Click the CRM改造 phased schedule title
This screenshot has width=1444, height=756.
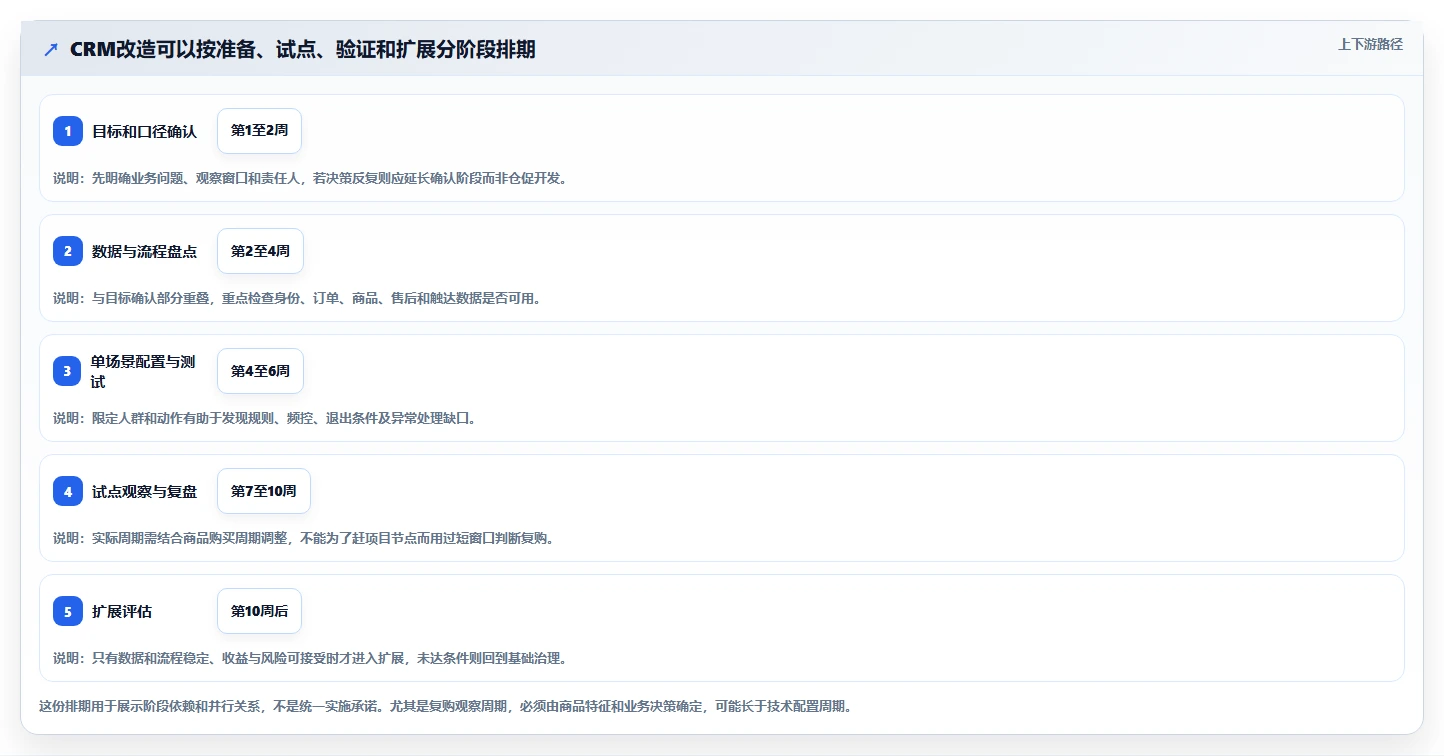302,50
